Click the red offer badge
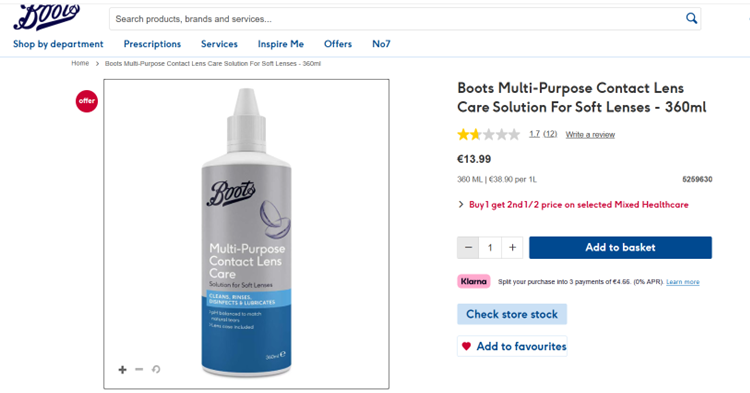The width and height of the screenshot is (750, 393). coord(87,101)
